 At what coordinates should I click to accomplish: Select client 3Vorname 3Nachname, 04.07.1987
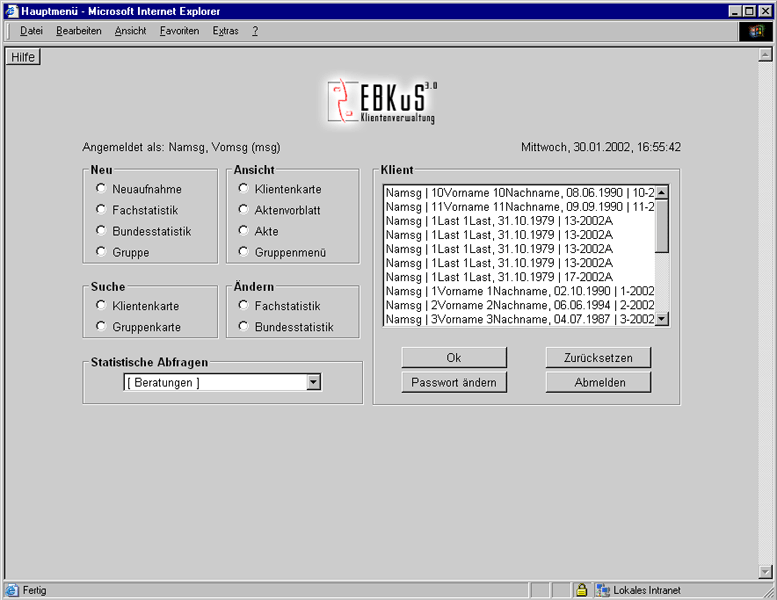point(520,319)
